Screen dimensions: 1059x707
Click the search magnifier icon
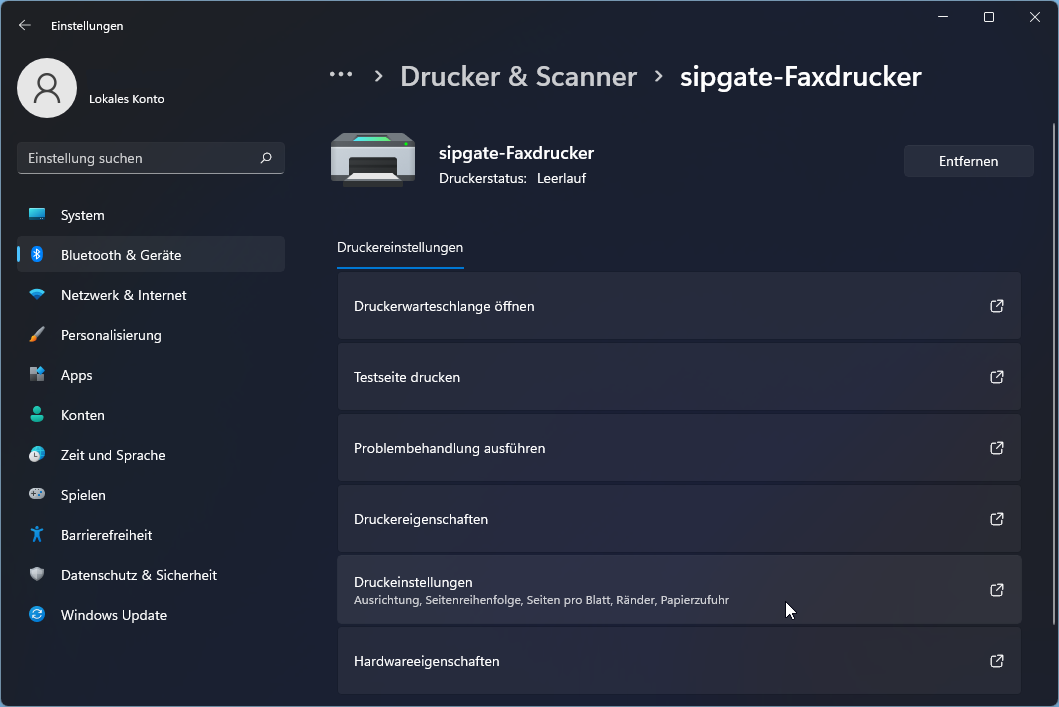[x=266, y=158]
